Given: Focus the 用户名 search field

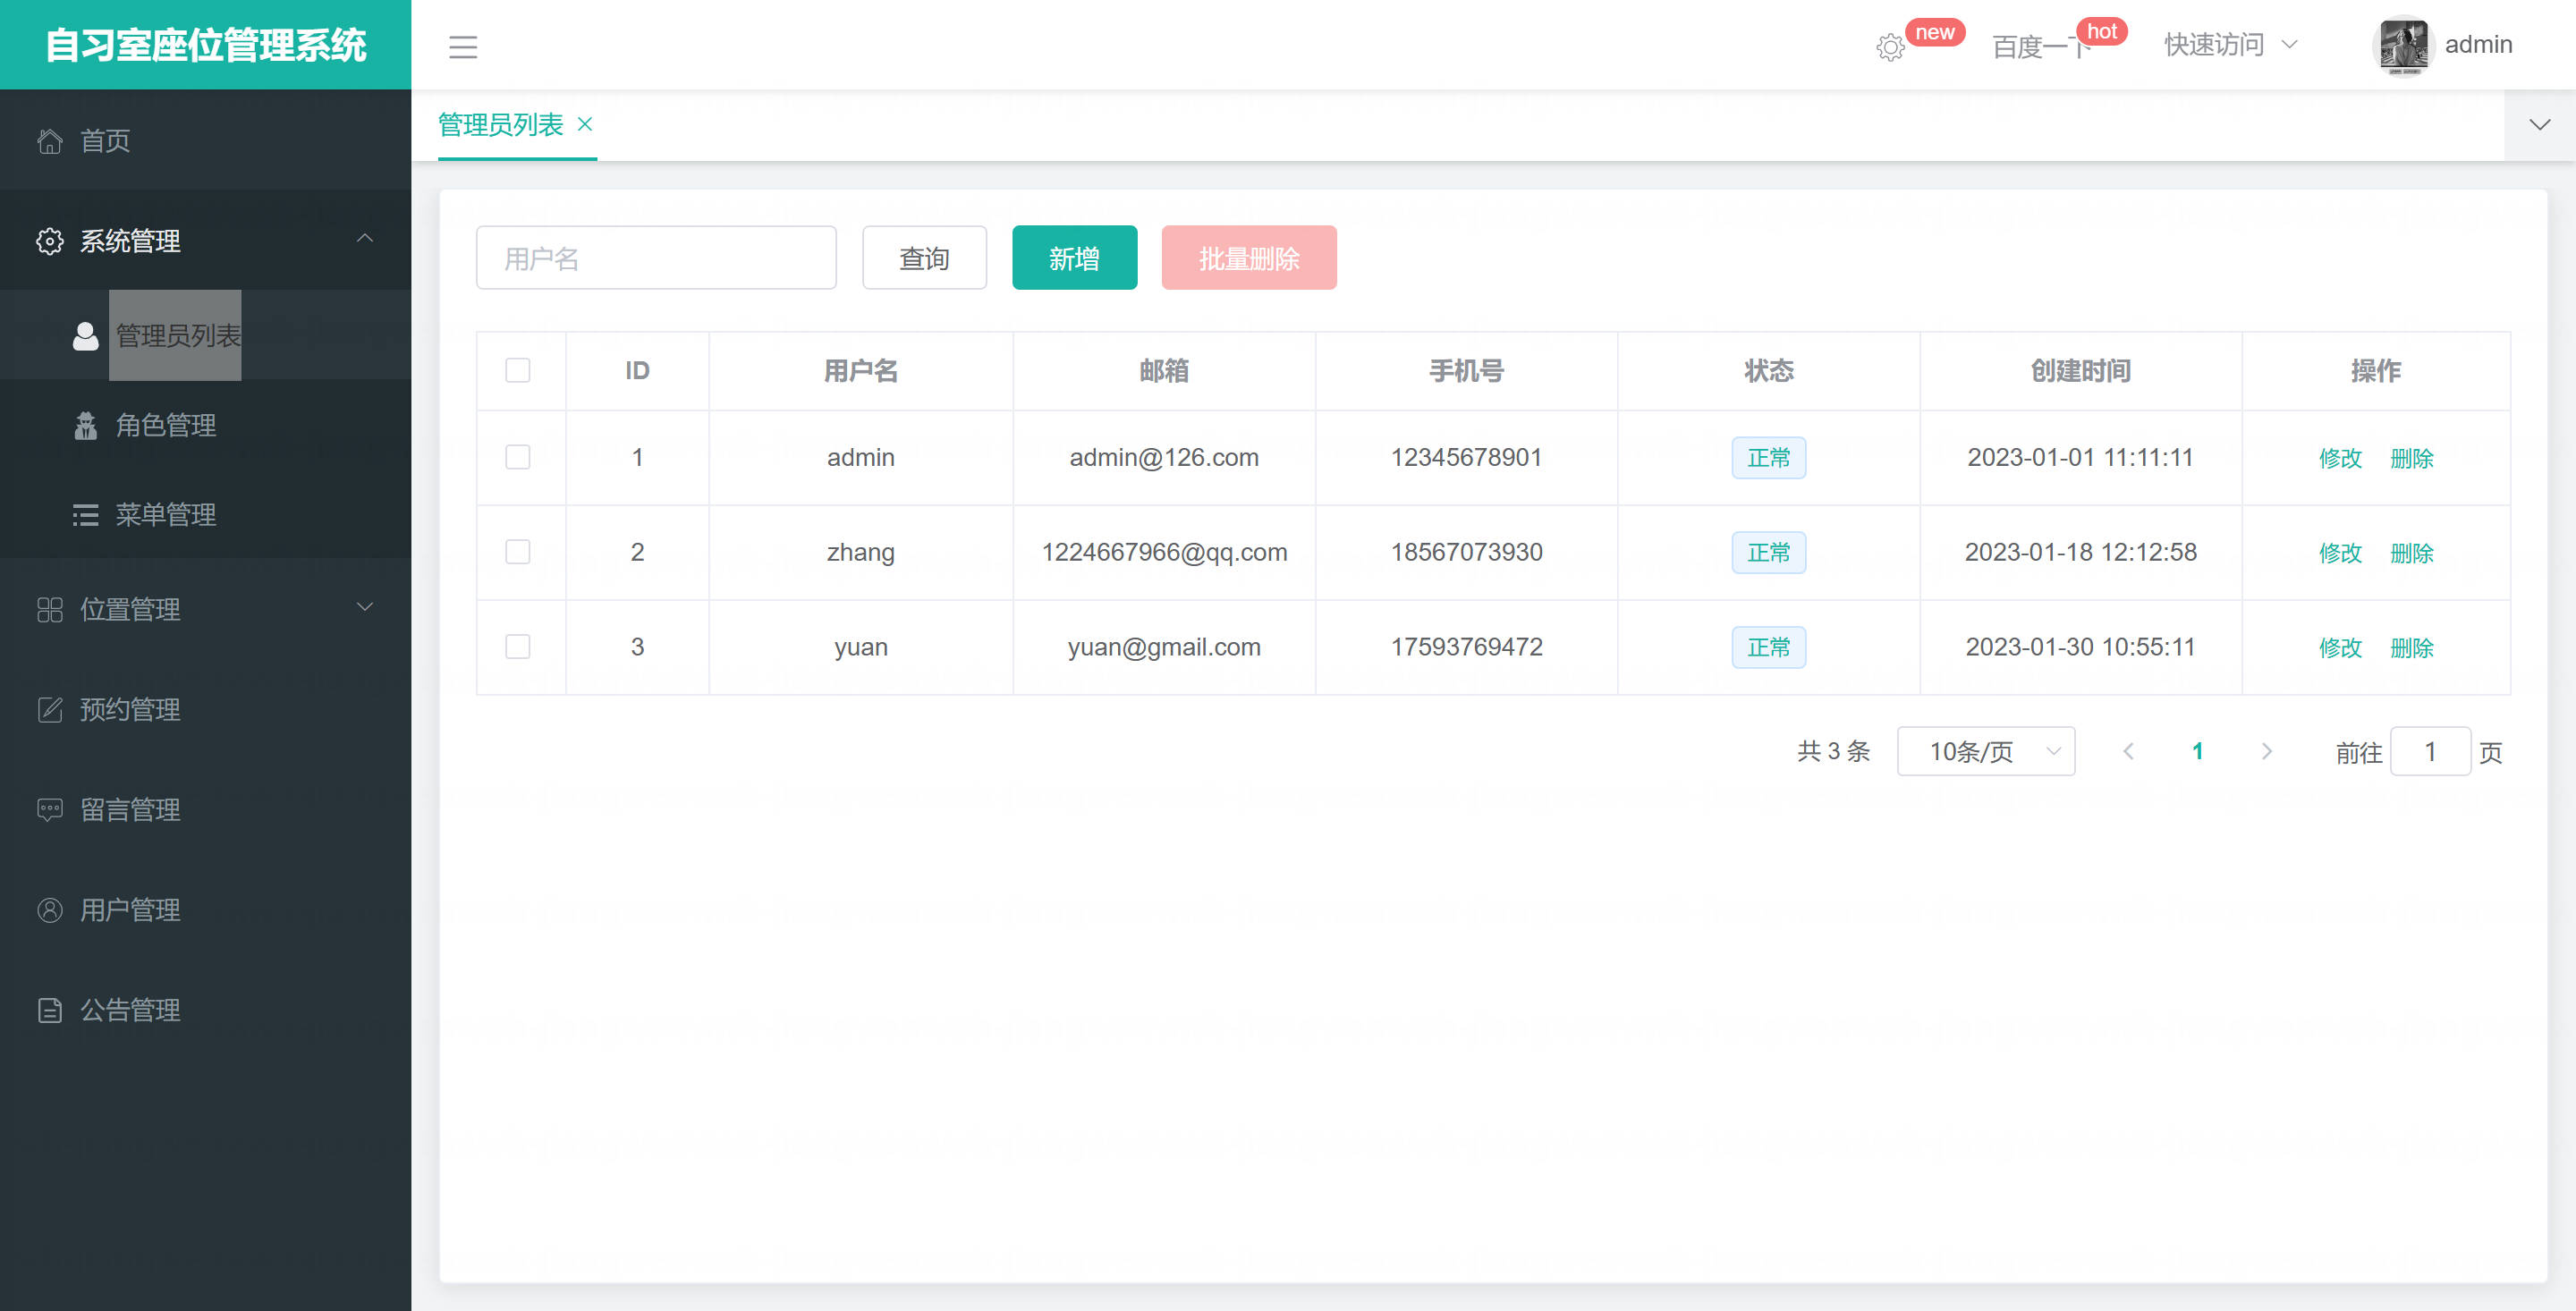Looking at the screenshot, I should pos(656,258).
